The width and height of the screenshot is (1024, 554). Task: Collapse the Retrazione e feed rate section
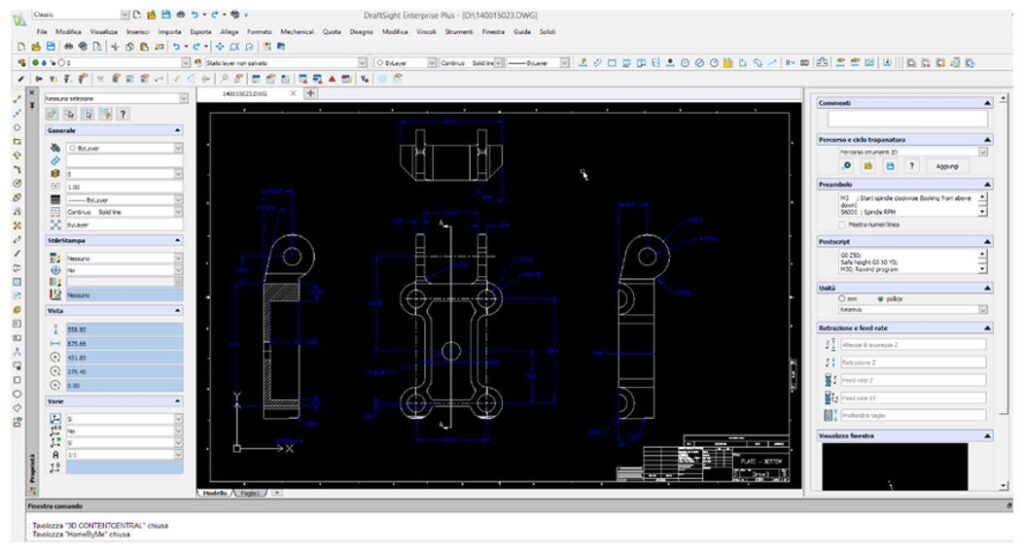coord(987,328)
